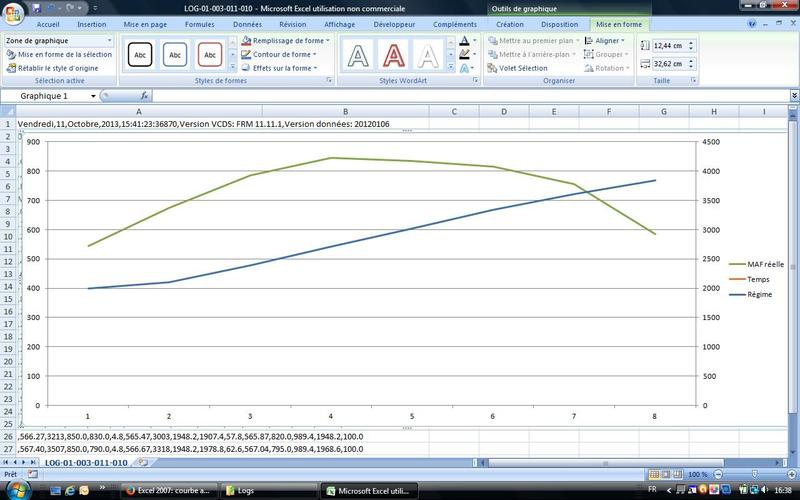The width and height of the screenshot is (800, 500).
Task: Expand the Zone de graphique element dropdown
Action: (109, 41)
